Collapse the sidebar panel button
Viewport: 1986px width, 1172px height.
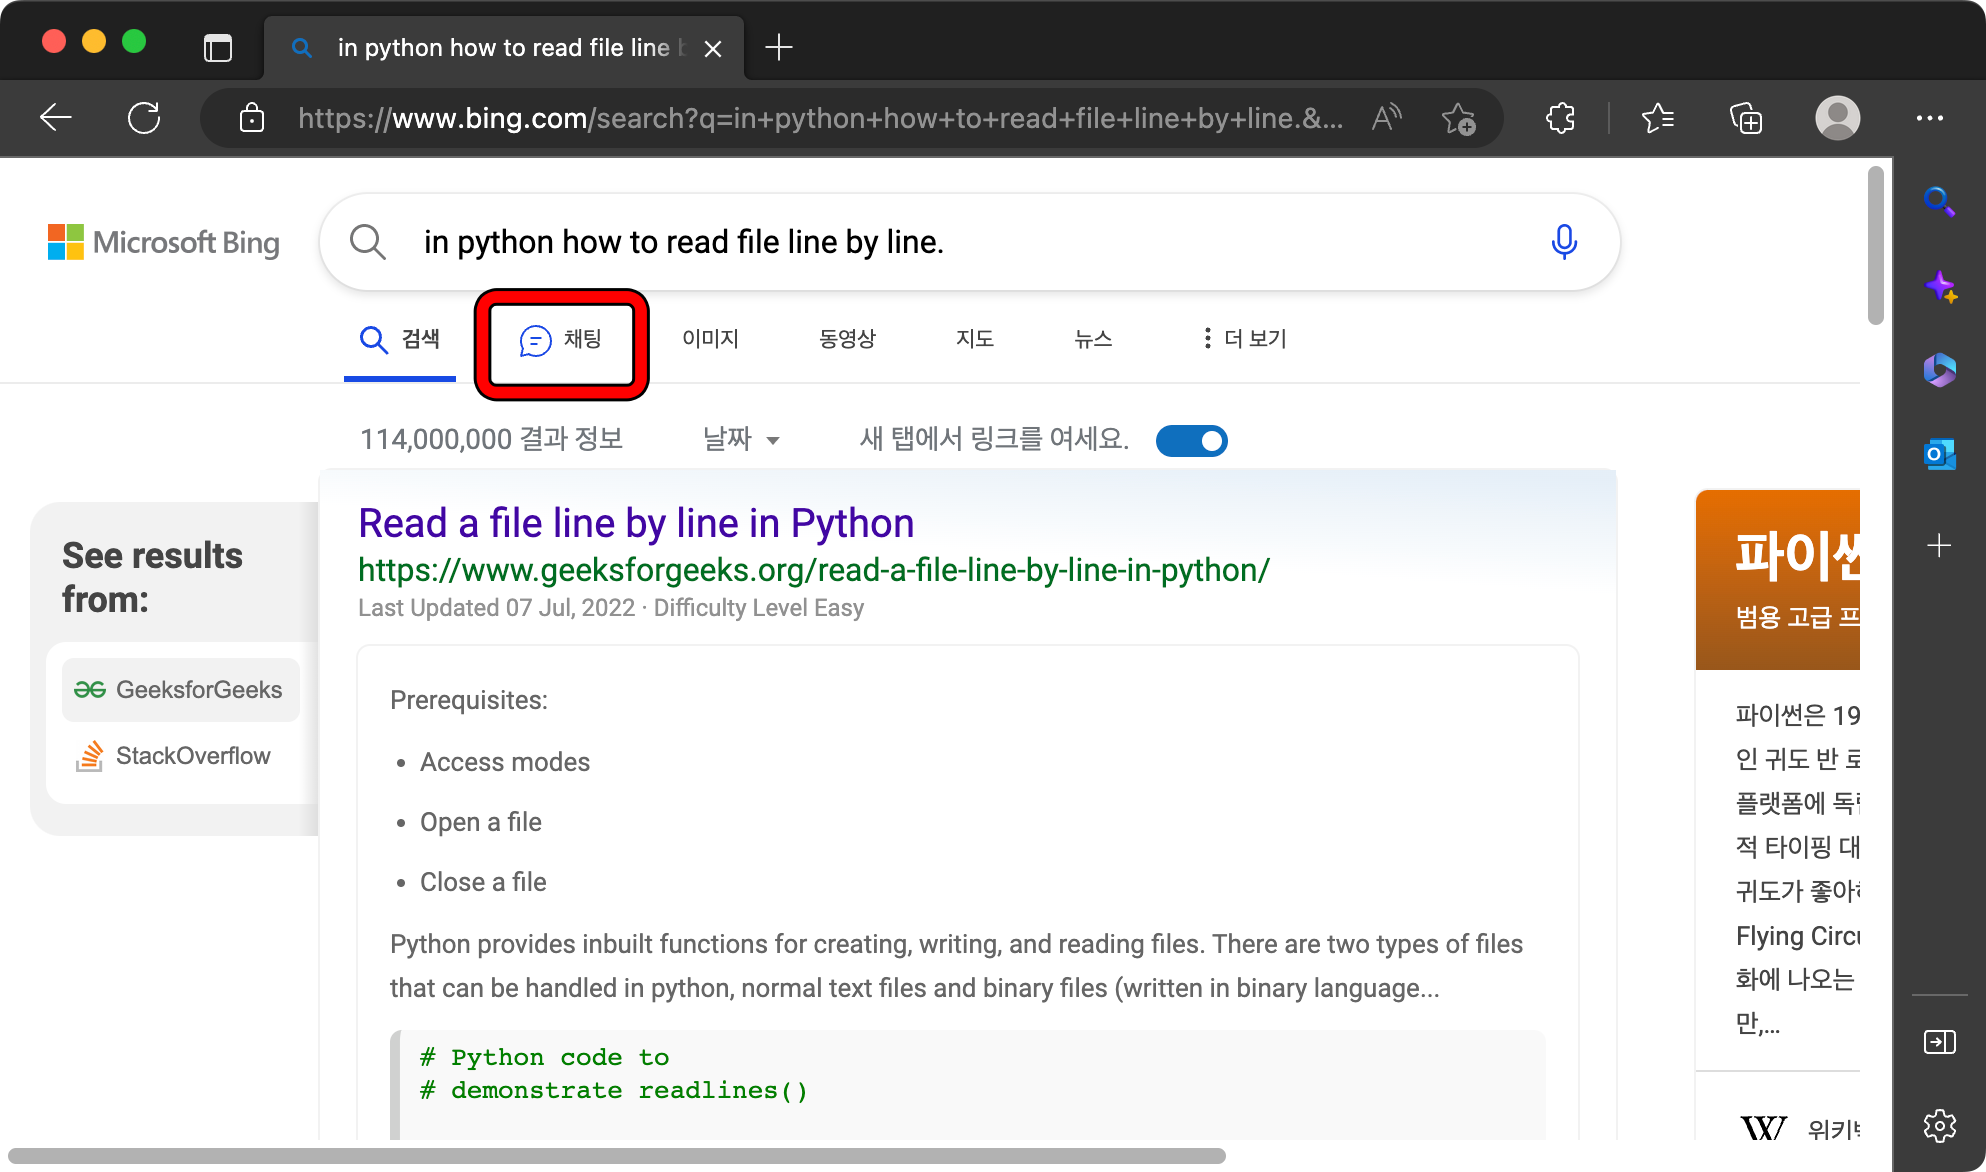(x=1939, y=1042)
